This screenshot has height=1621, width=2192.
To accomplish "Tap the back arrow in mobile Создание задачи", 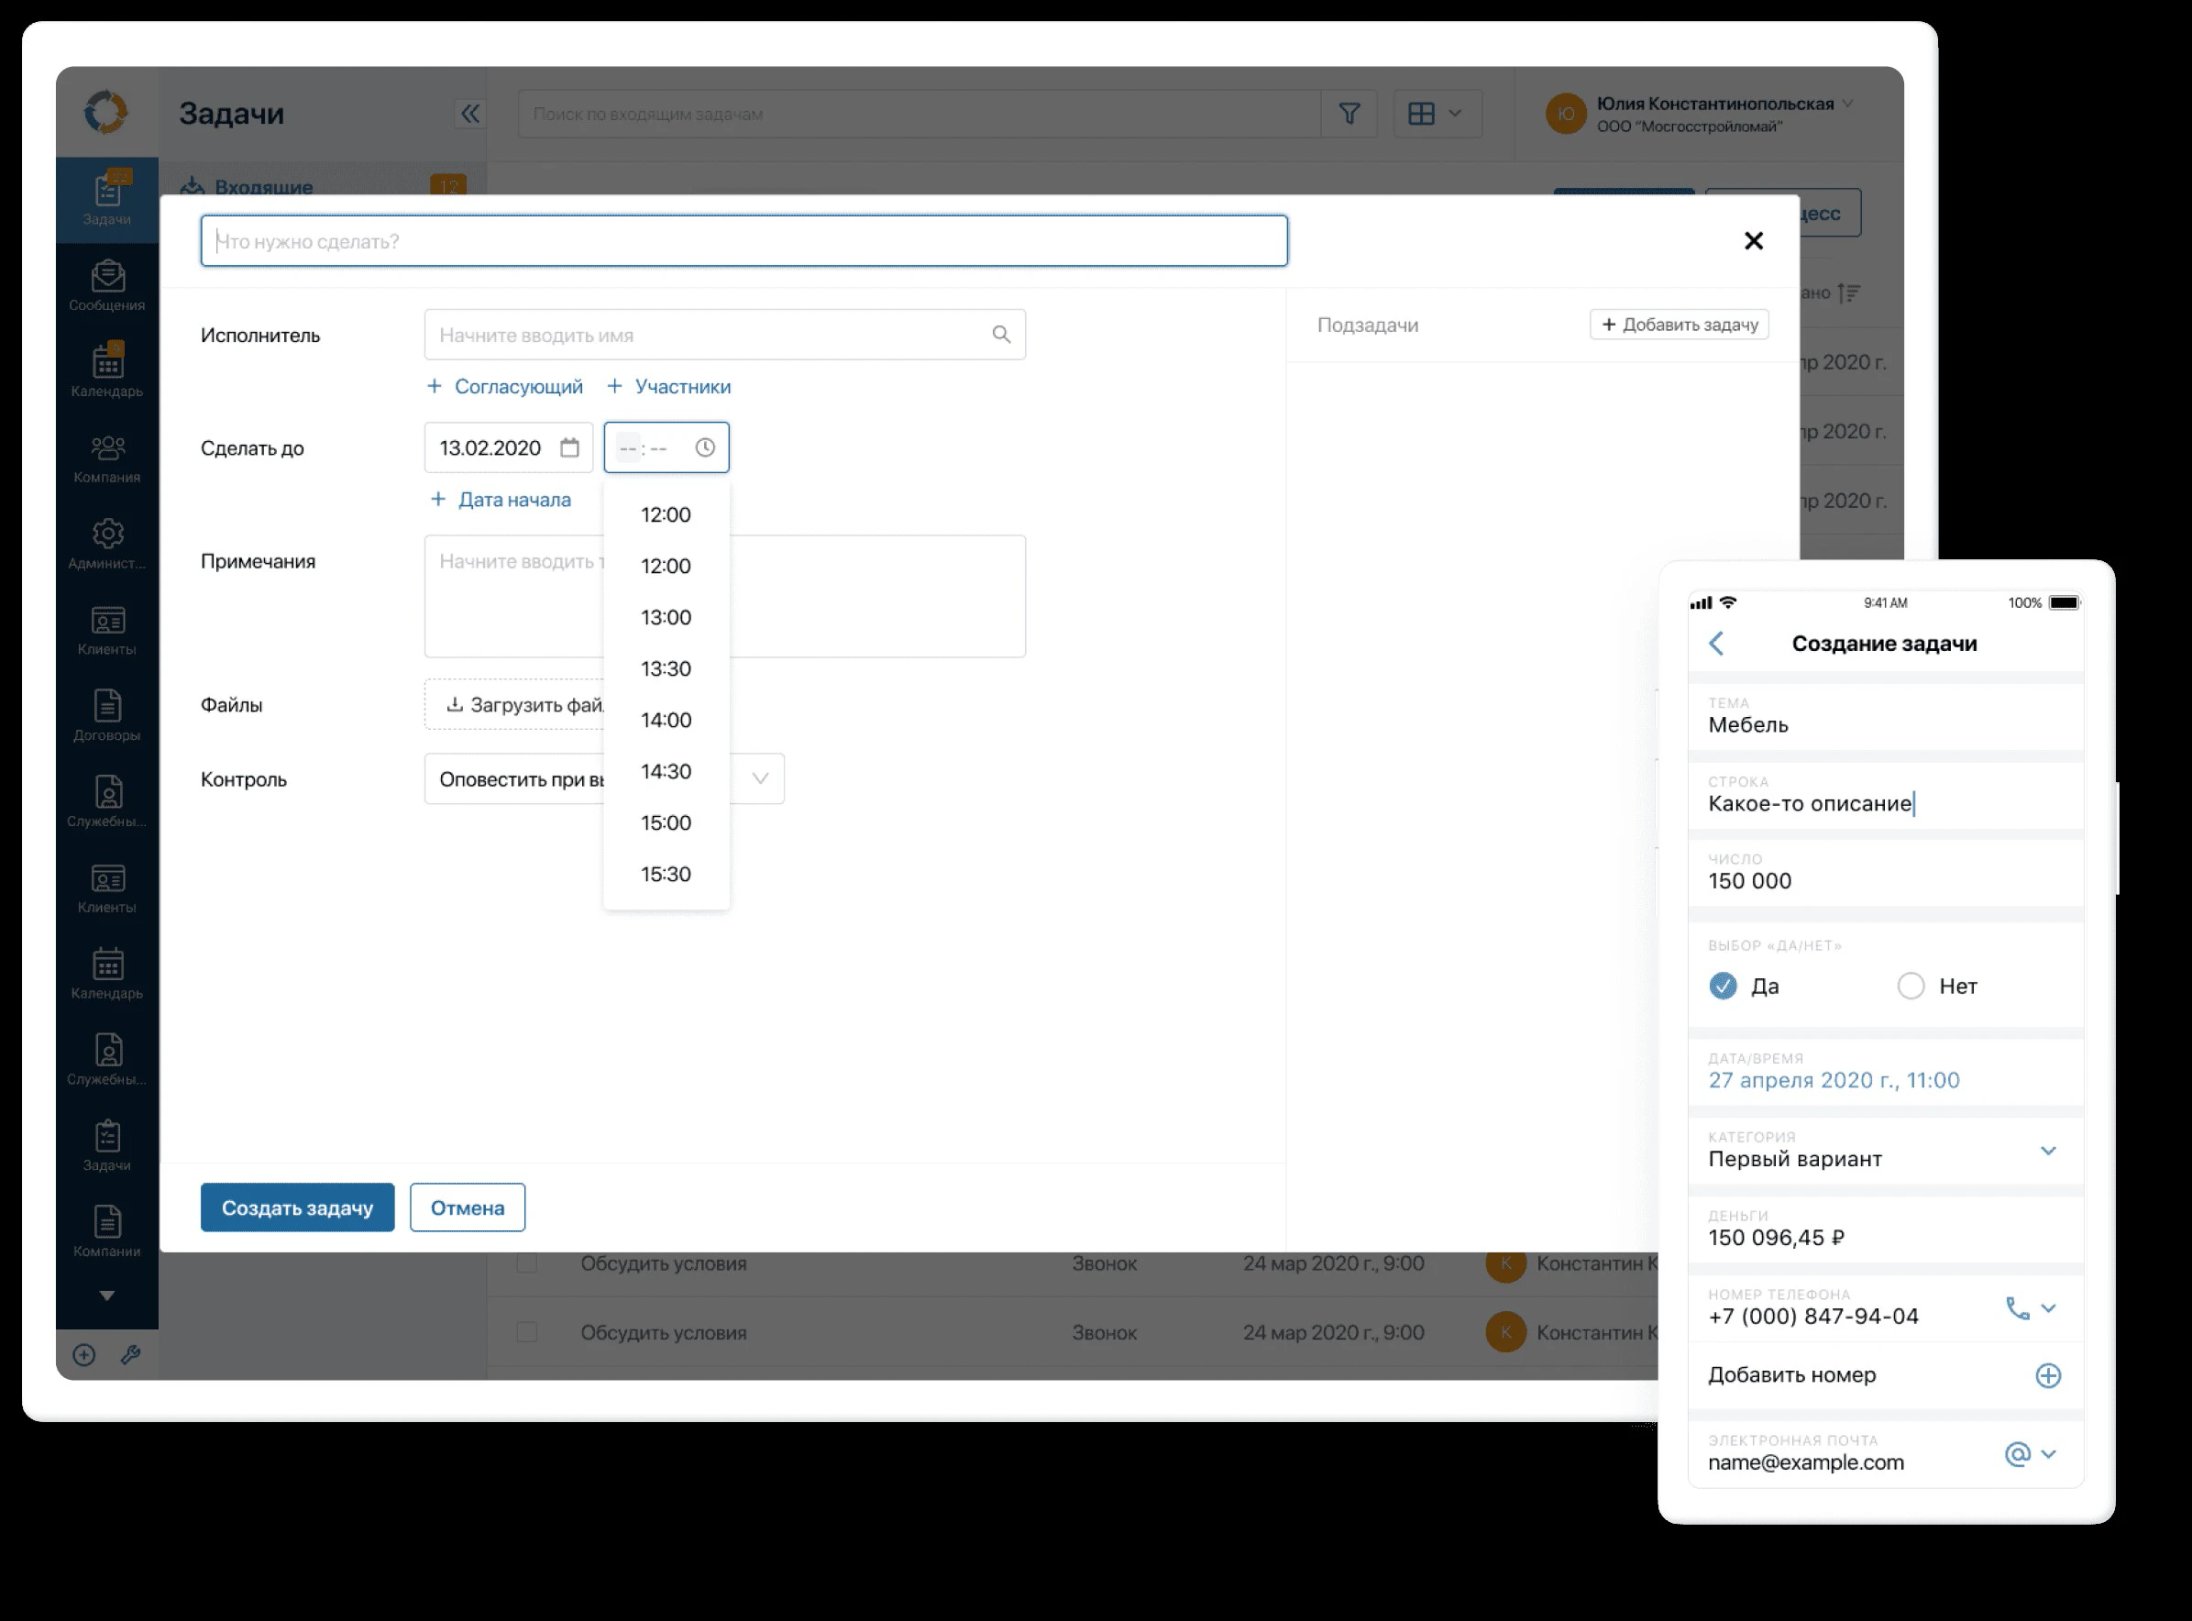I will click(1717, 643).
